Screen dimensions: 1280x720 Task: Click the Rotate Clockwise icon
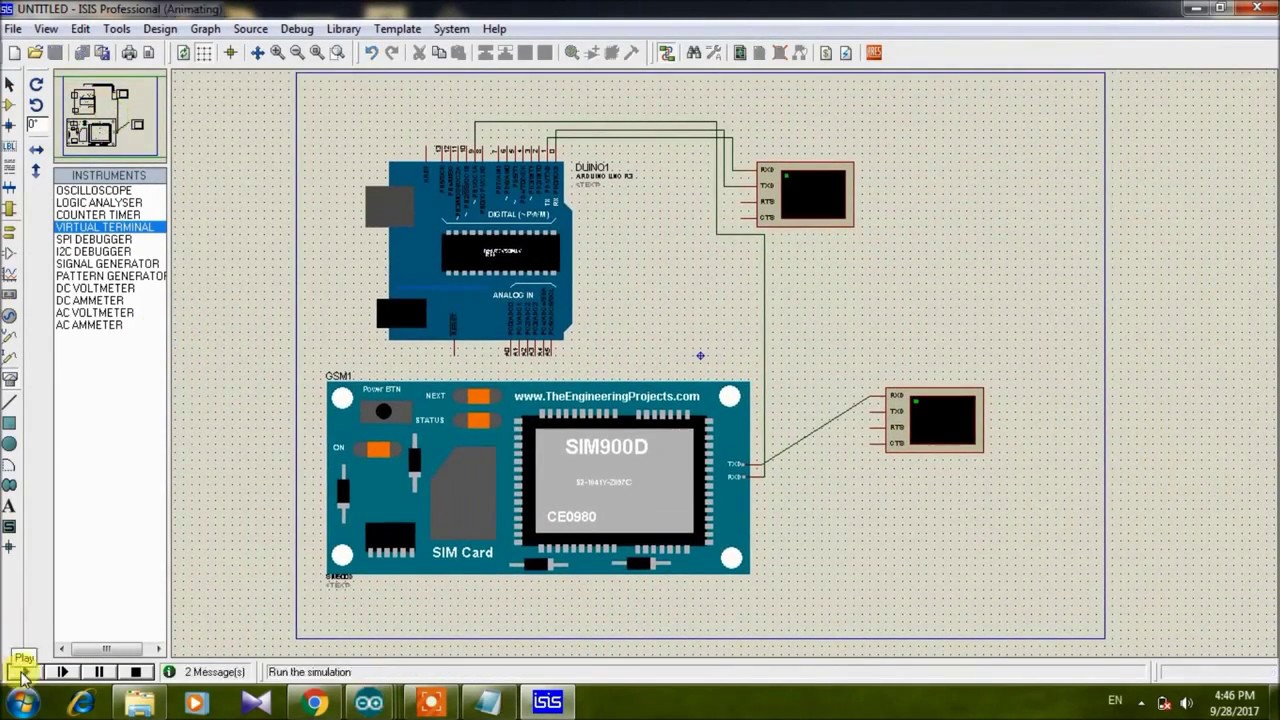coord(36,85)
